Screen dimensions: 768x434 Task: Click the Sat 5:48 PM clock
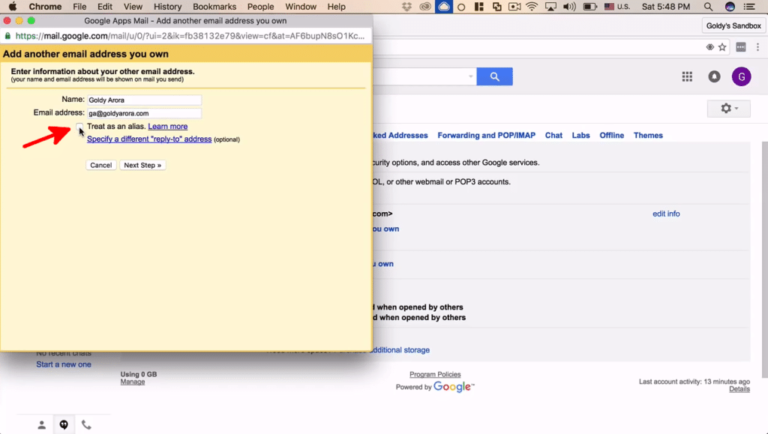(666, 7)
